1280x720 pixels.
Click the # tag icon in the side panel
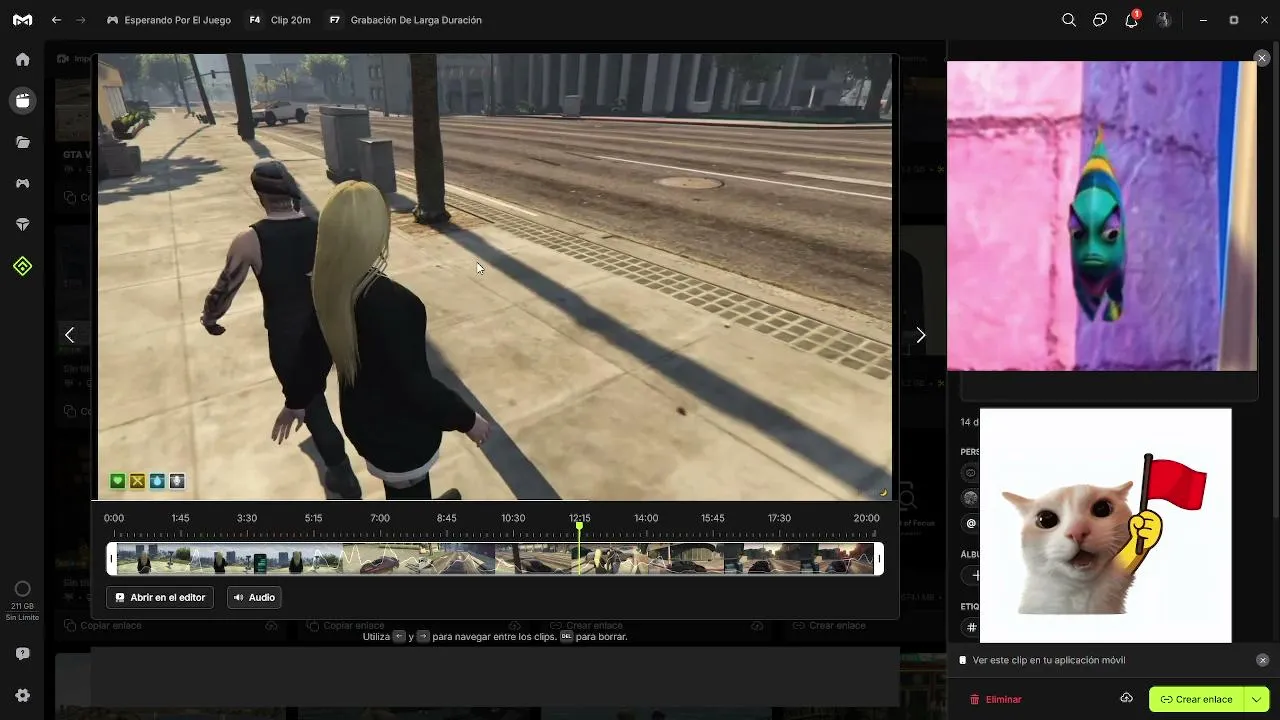coord(970,628)
